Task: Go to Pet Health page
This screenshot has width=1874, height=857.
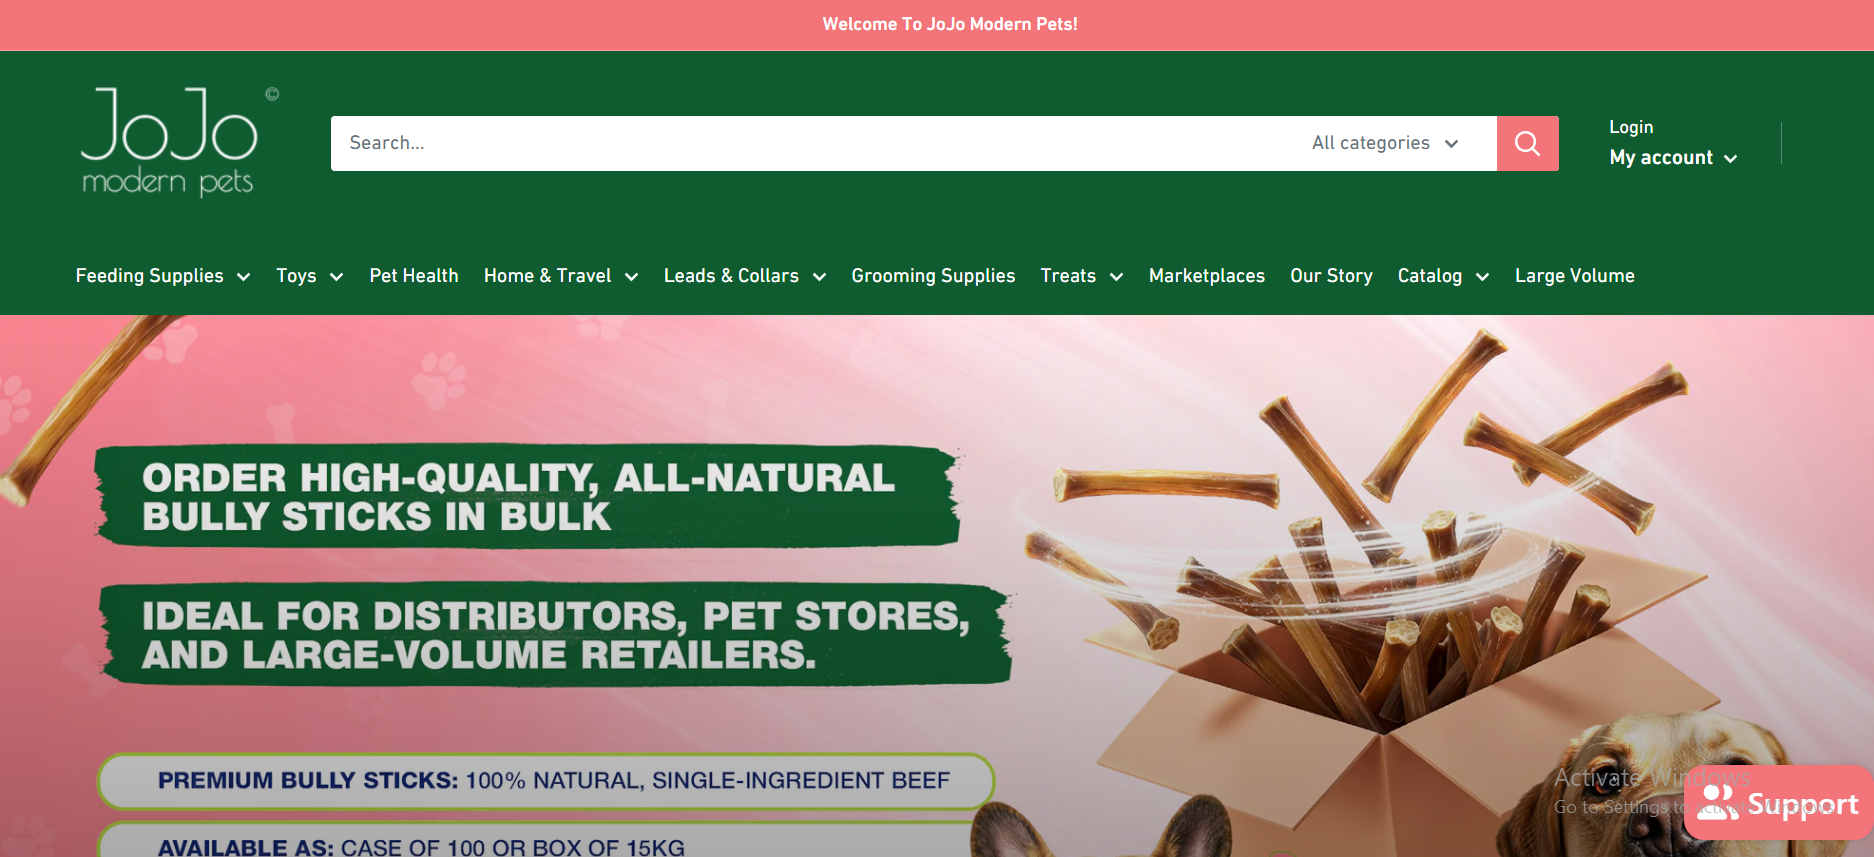Action: (414, 276)
